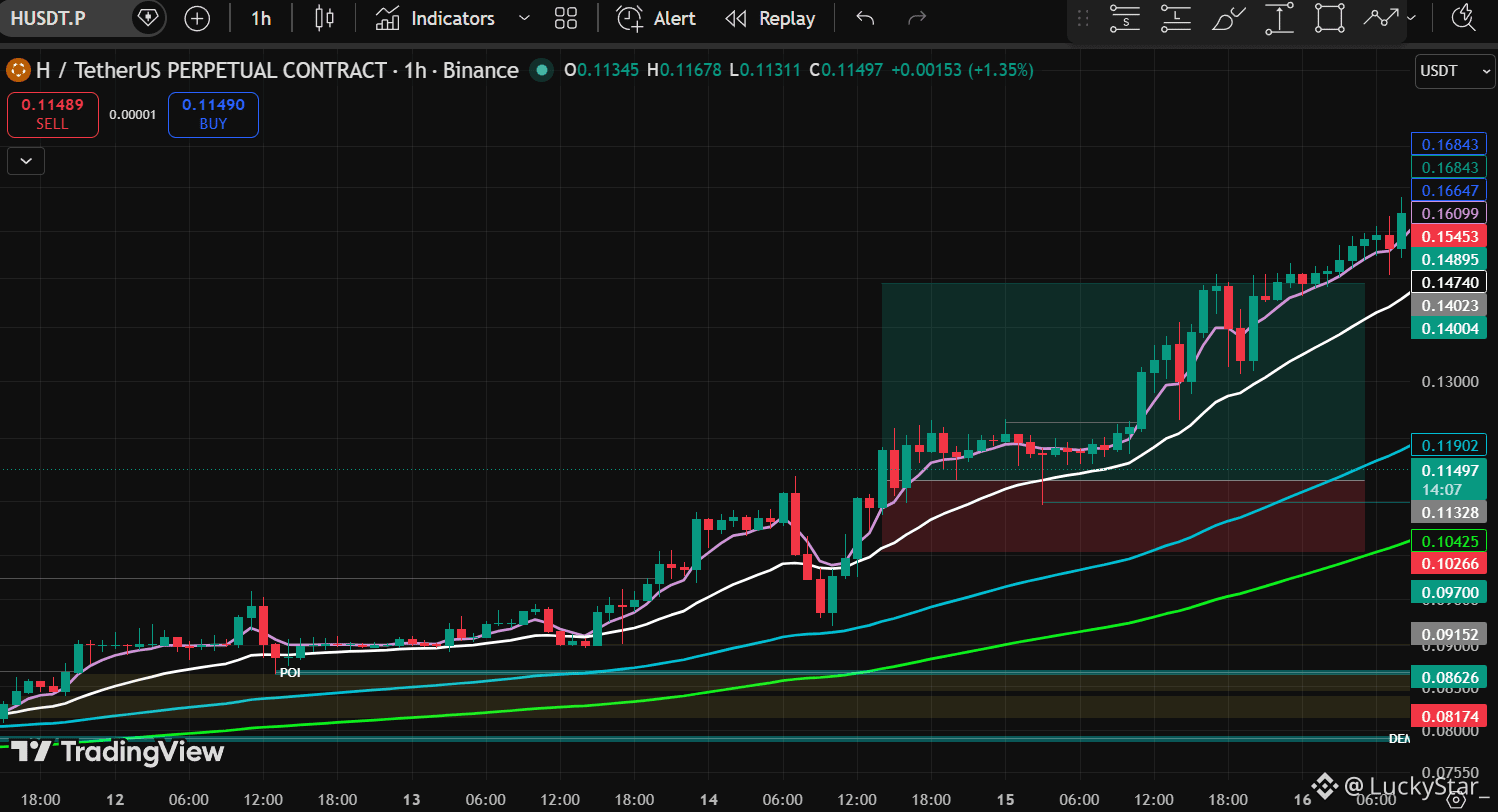Open the candlestick chart type menu
The image size is (1498, 812).
pos(324,18)
